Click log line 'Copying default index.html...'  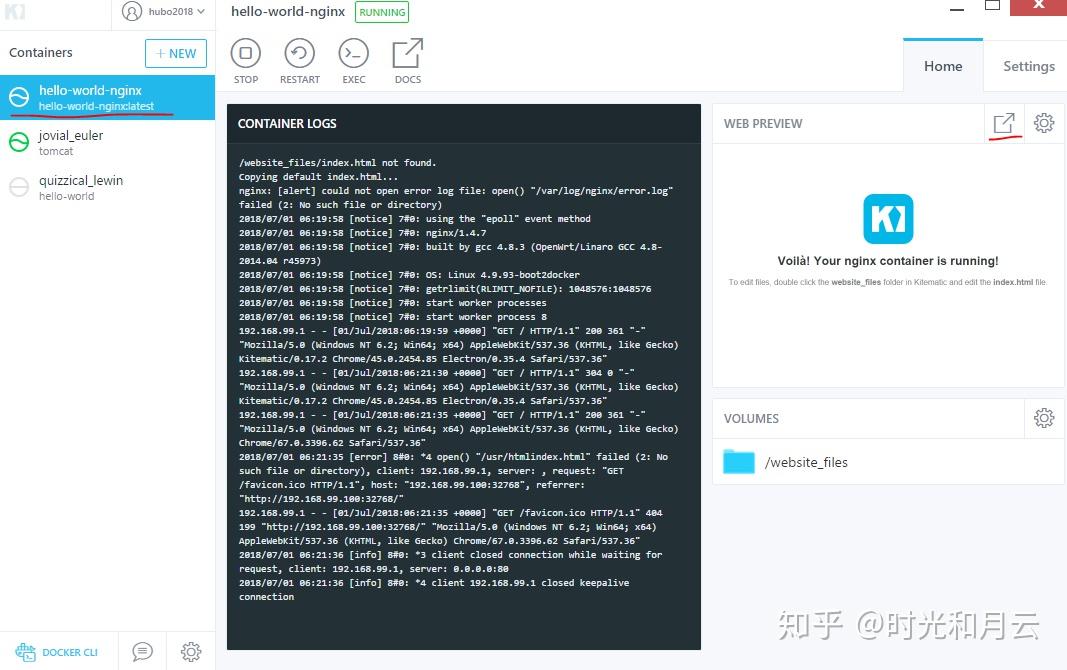tap(318, 177)
